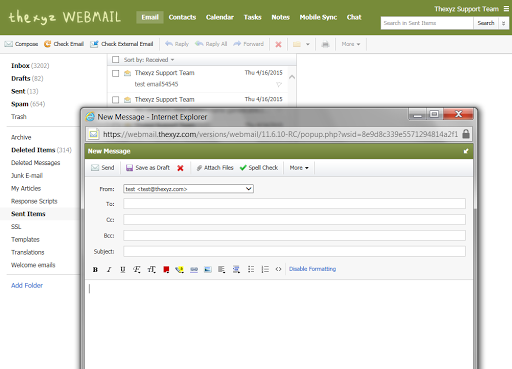Check the second Thexyz Support Team message

[x=116, y=100]
